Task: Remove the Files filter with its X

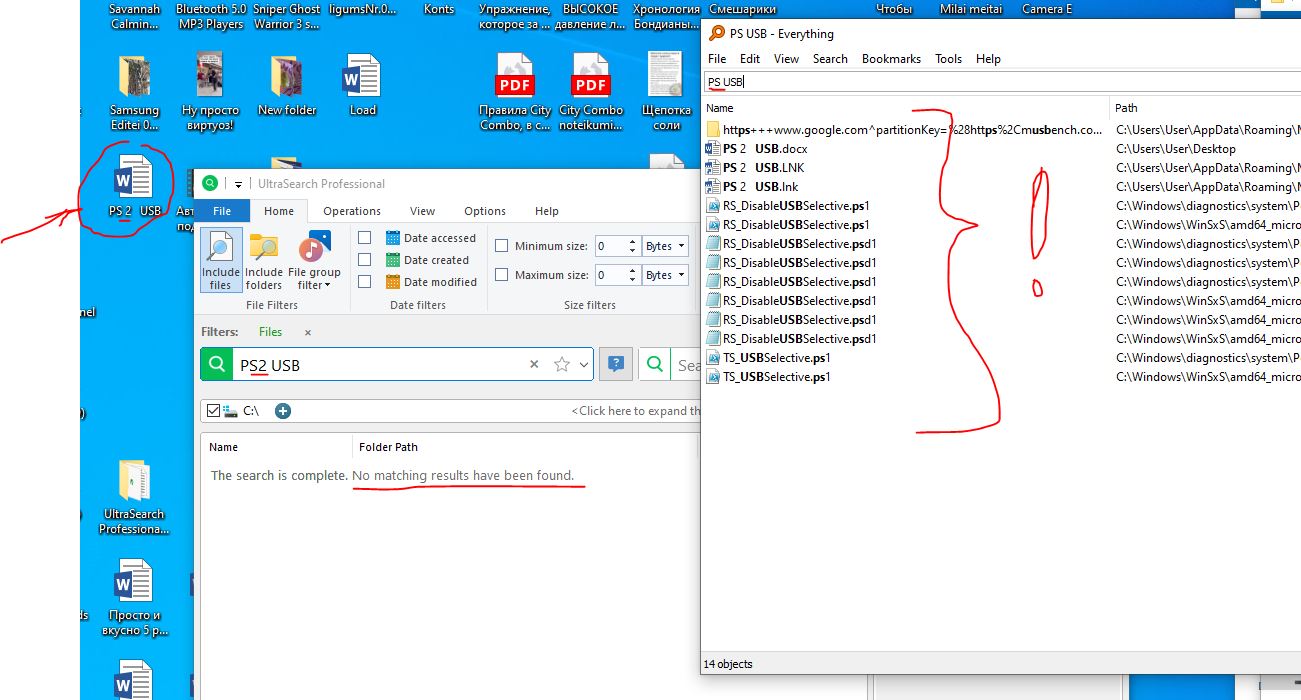Action: coord(308,332)
